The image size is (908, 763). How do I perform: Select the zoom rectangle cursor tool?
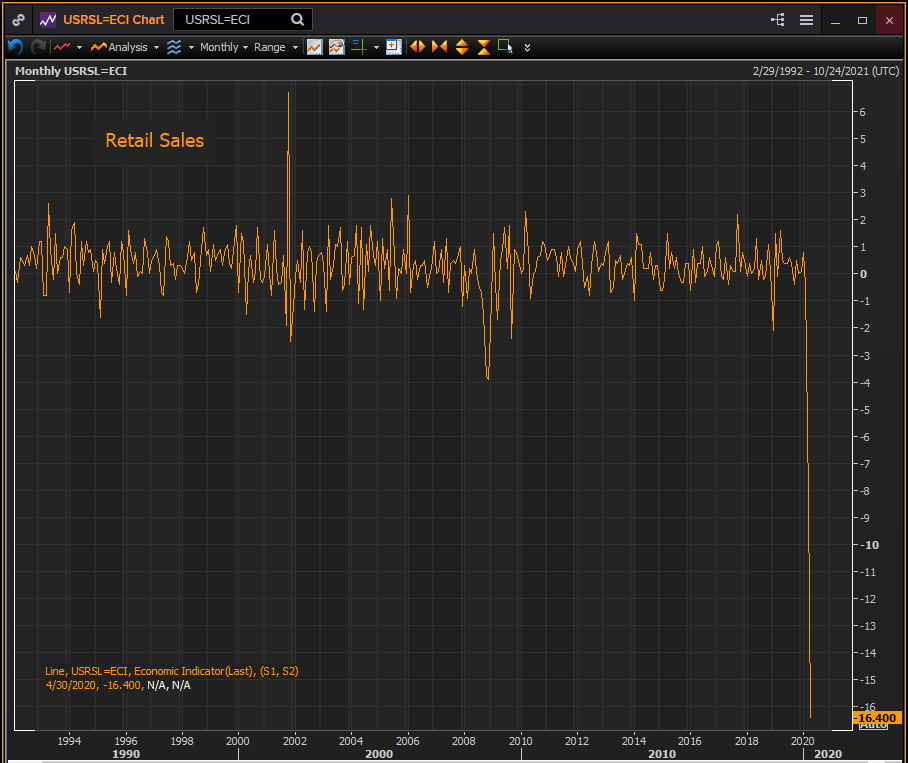(x=505, y=47)
